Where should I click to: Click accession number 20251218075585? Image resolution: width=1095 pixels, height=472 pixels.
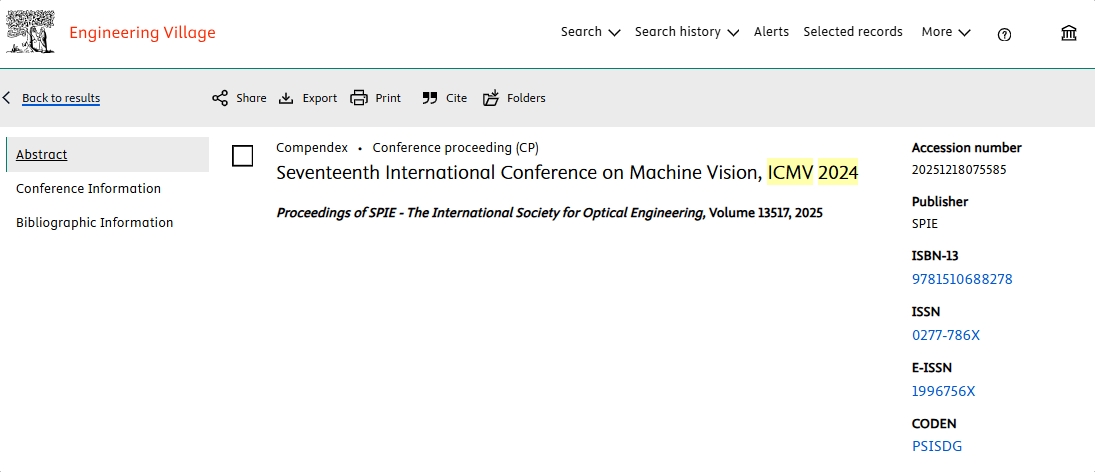click(x=959, y=170)
